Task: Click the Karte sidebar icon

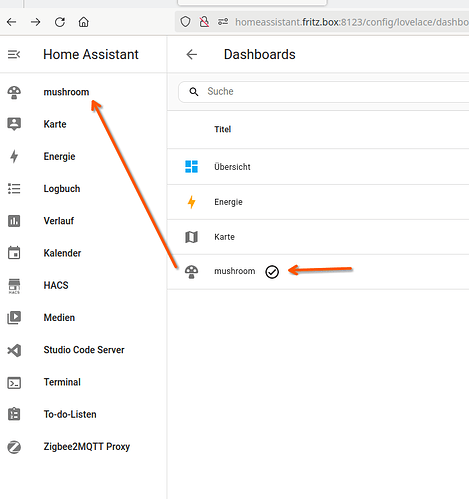Action: [14, 124]
